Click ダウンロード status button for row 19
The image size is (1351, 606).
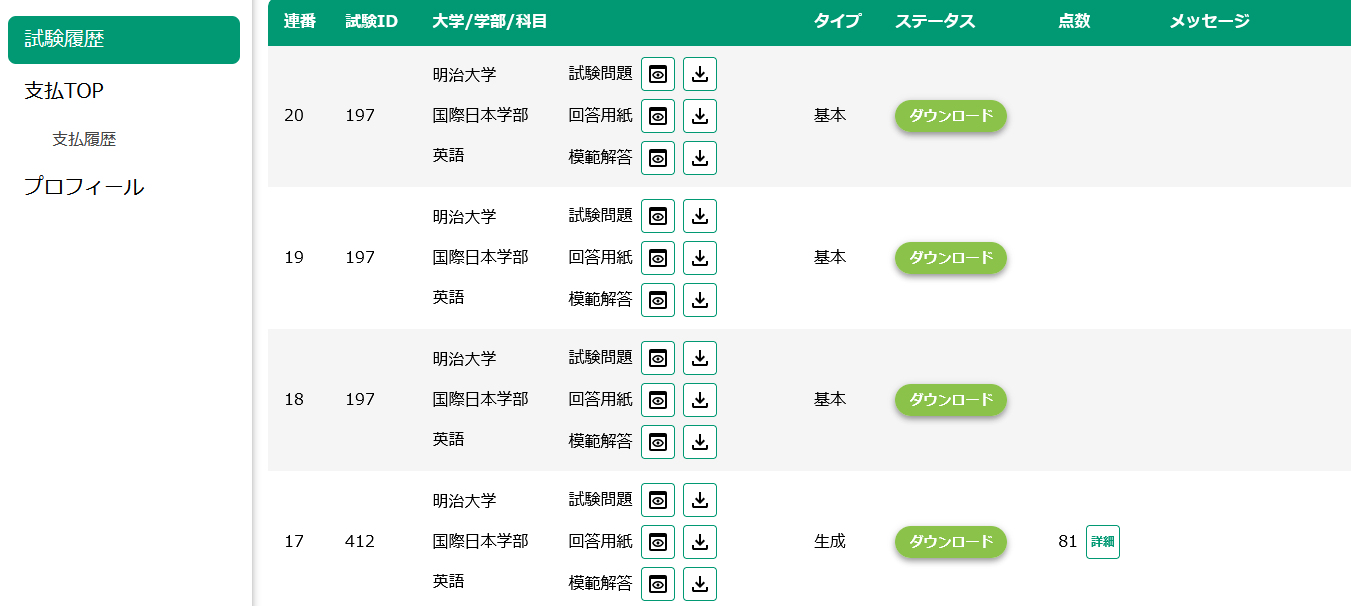click(950, 258)
